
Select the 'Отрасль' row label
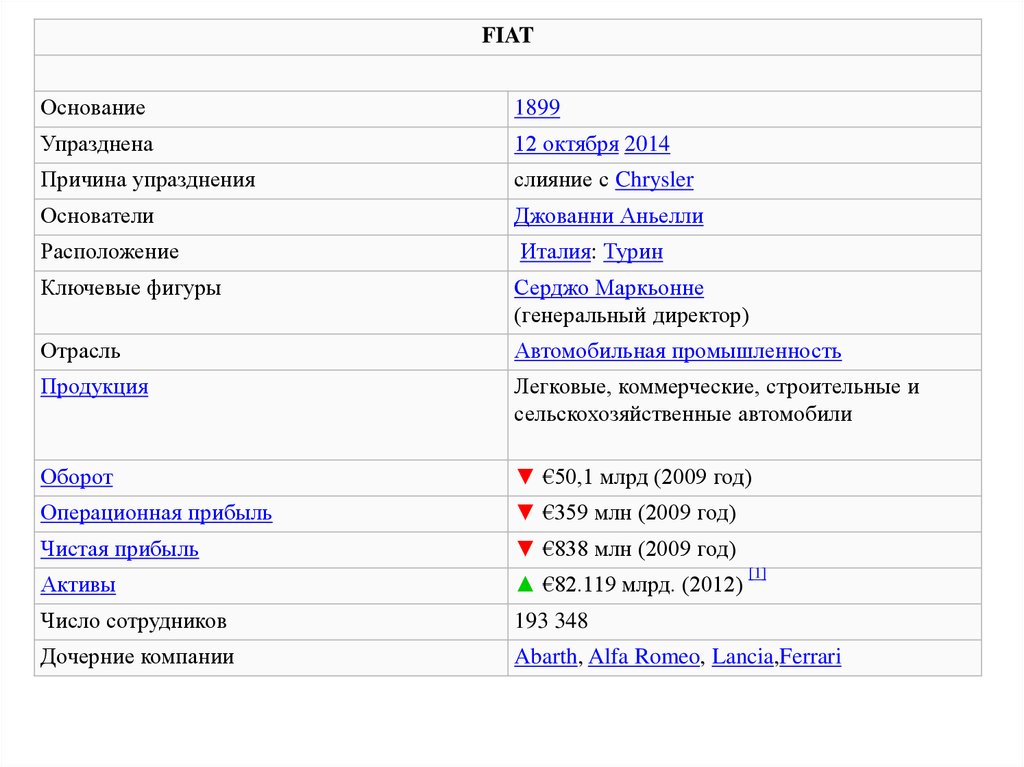click(80, 352)
